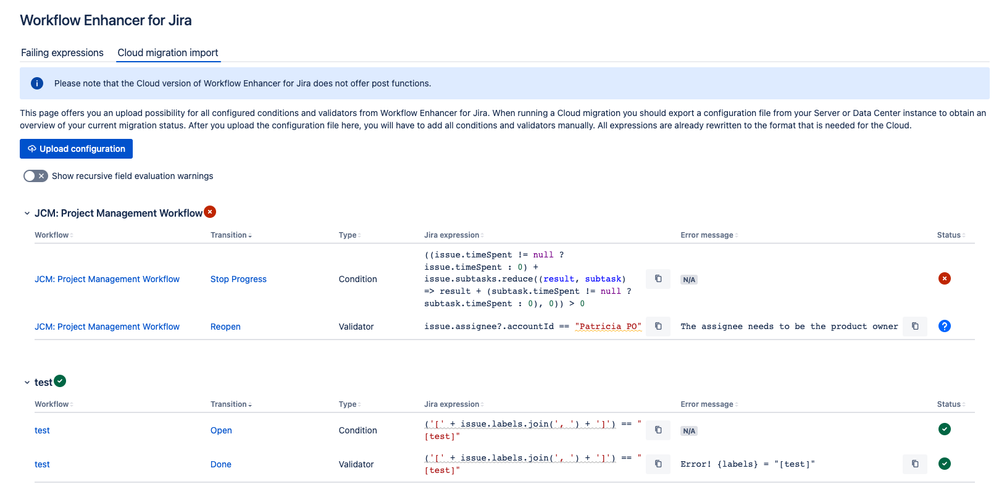Copy the Done transition error message
This screenshot has width=999, height=492.
coord(915,463)
